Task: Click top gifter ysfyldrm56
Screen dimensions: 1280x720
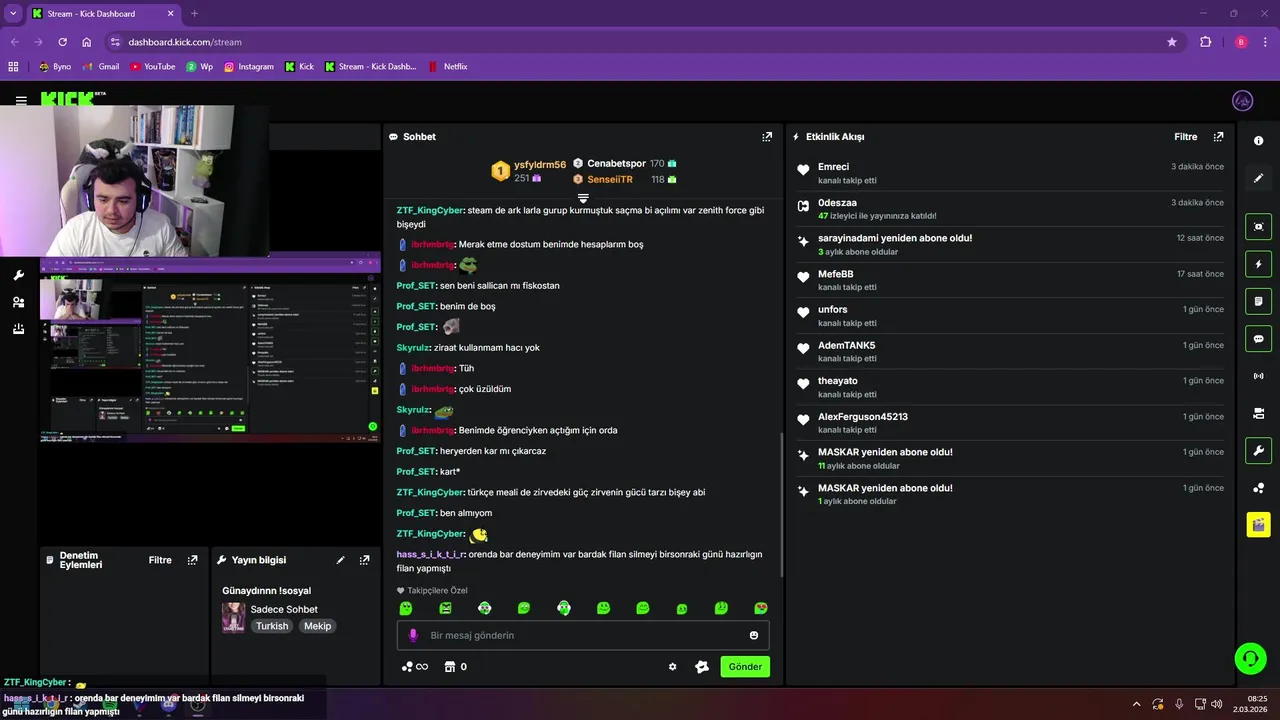Action: coord(540,165)
